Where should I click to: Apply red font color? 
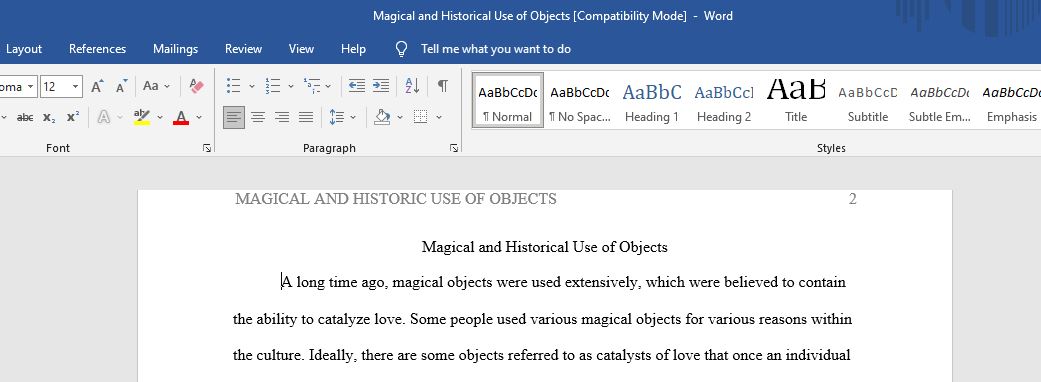[181, 118]
